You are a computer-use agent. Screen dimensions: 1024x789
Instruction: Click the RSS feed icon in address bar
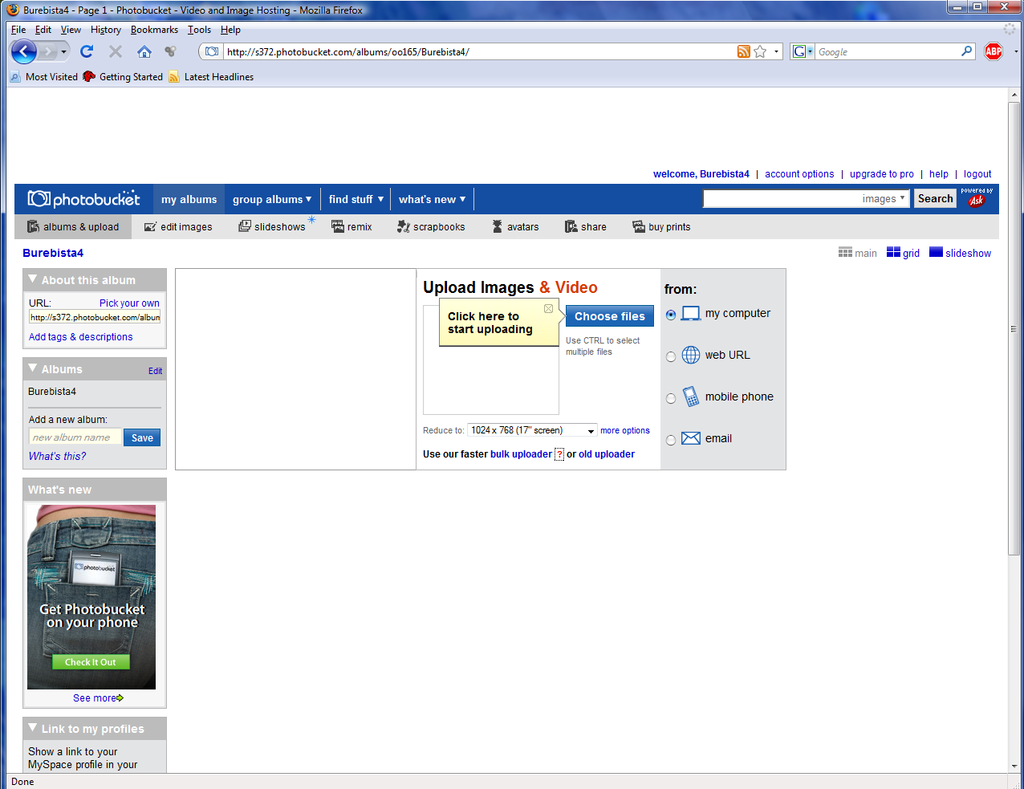coord(743,52)
